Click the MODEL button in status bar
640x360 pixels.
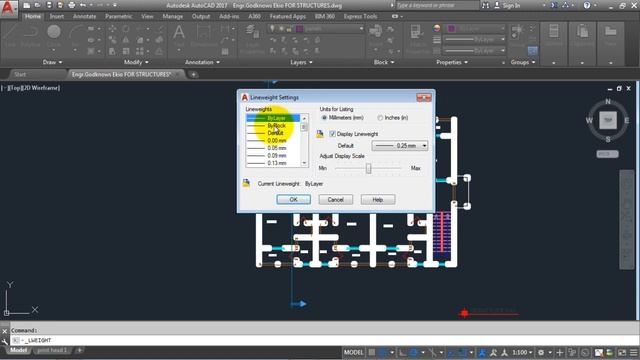tap(353, 352)
